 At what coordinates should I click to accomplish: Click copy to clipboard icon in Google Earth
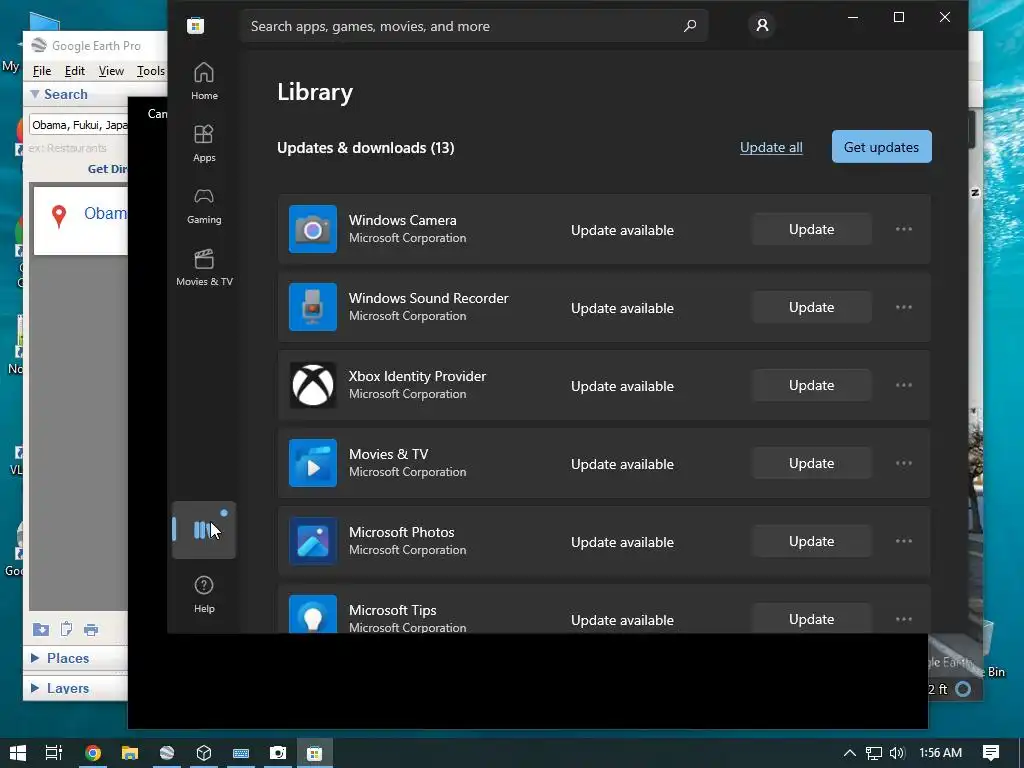click(x=66, y=629)
